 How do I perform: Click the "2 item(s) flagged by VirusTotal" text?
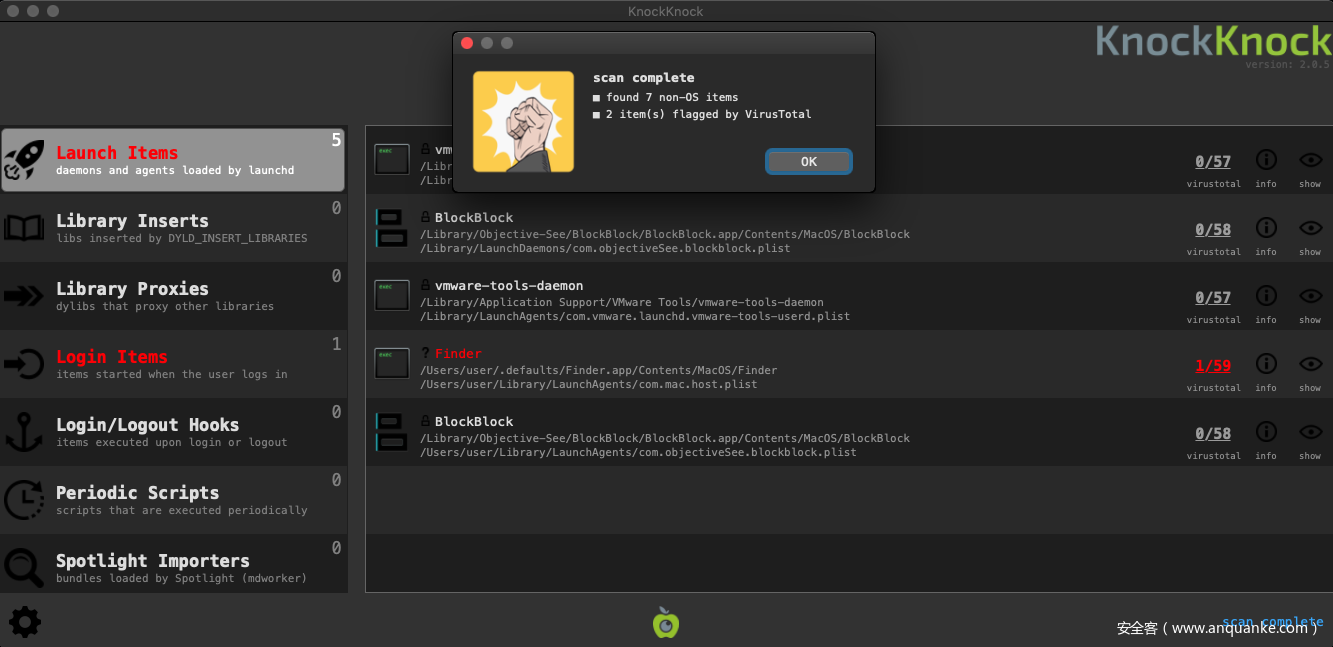708,115
